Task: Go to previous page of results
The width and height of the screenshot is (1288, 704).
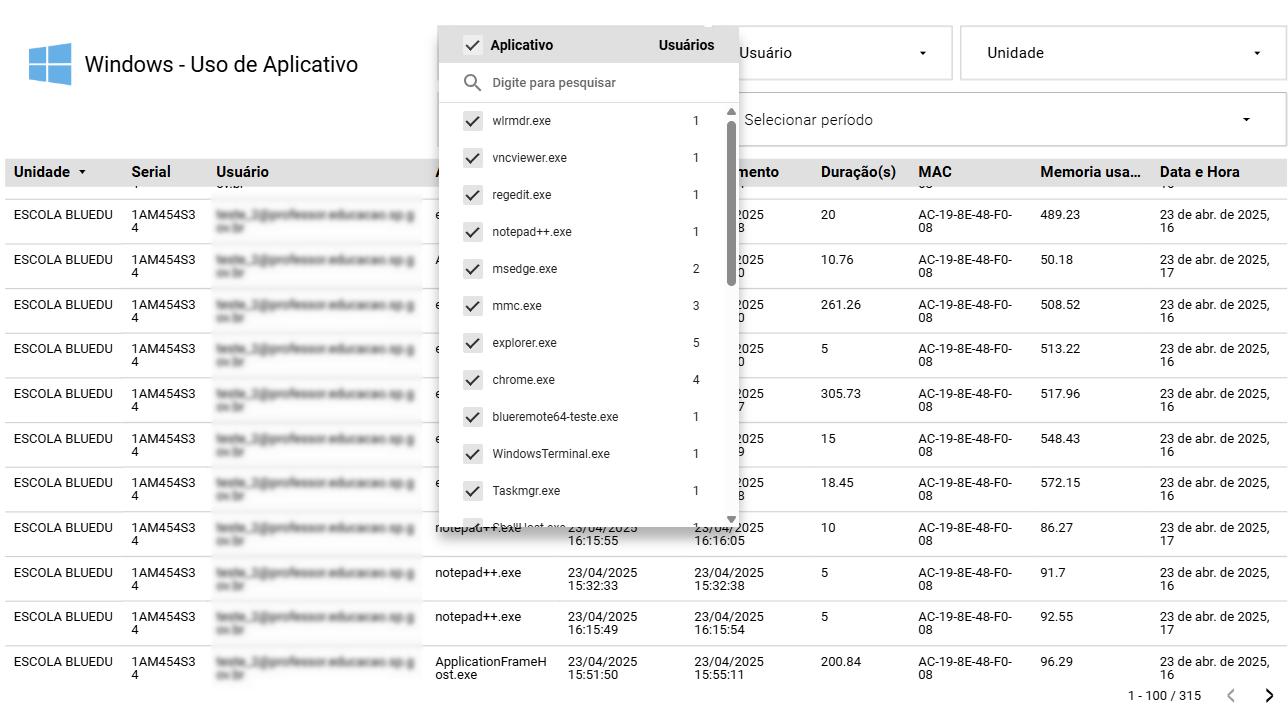Action: (x=1231, y=696)
